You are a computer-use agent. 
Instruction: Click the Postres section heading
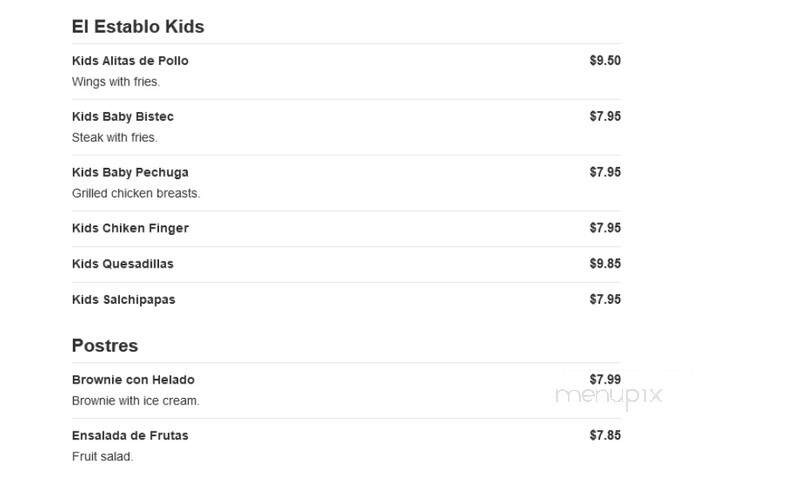tap(105, 346)
